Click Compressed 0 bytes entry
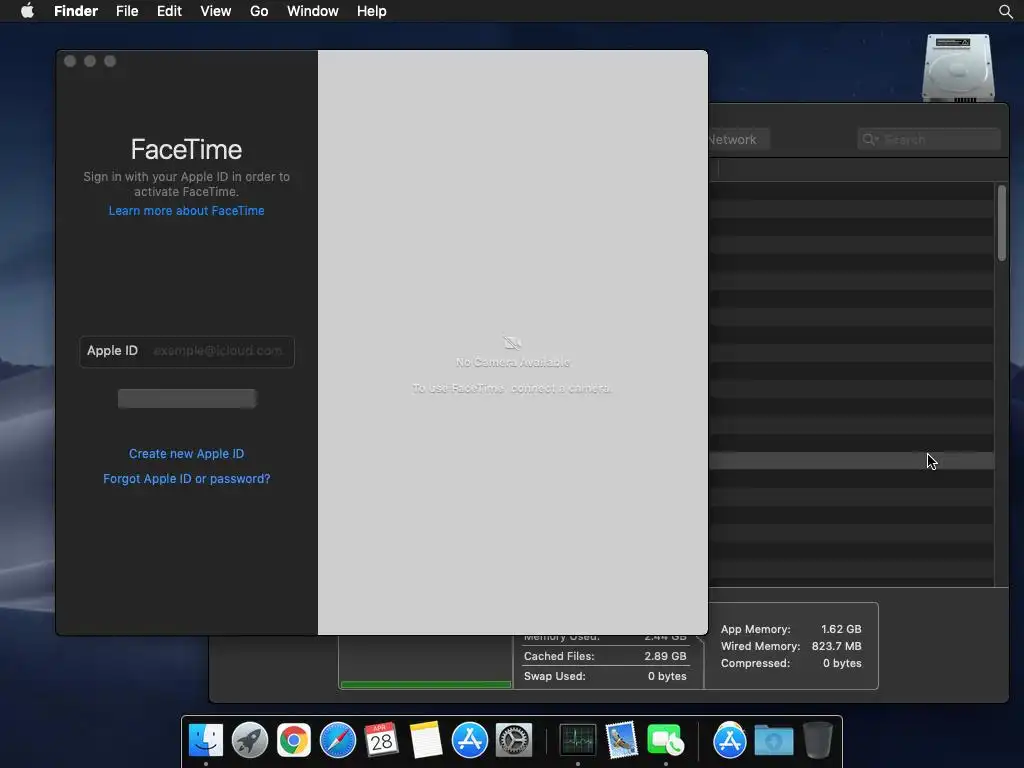This screenshot has height=768, width=1024. coord(791,663)
